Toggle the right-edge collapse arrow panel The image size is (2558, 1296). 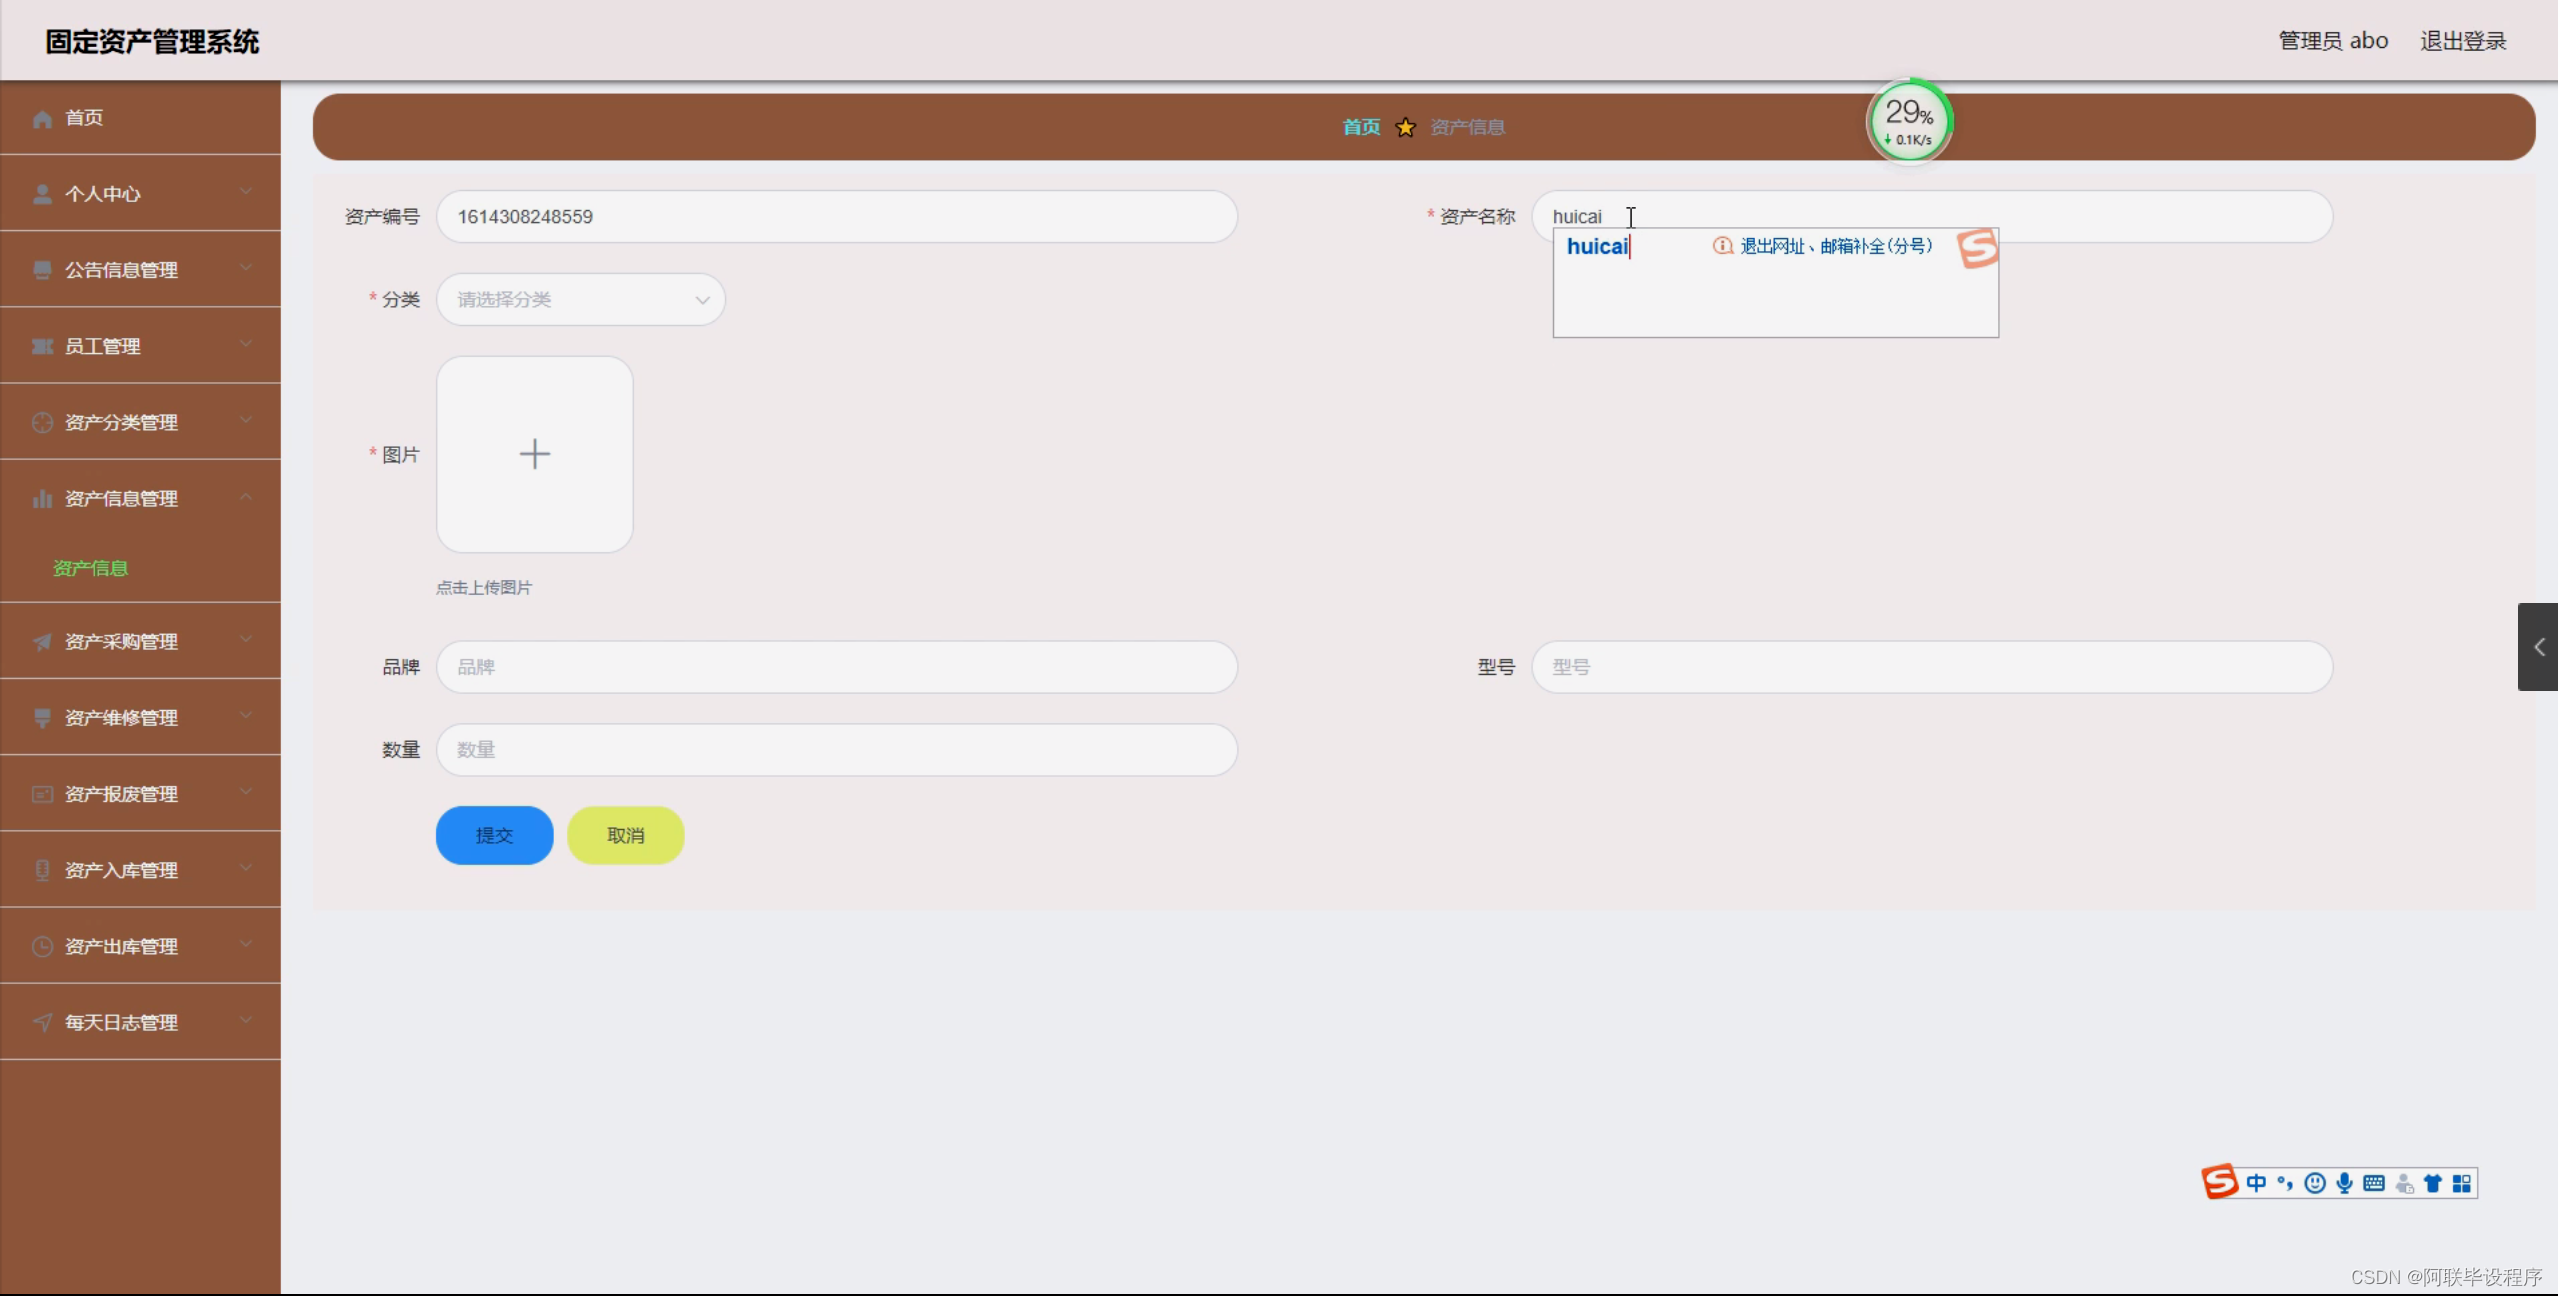(2538, 647)
